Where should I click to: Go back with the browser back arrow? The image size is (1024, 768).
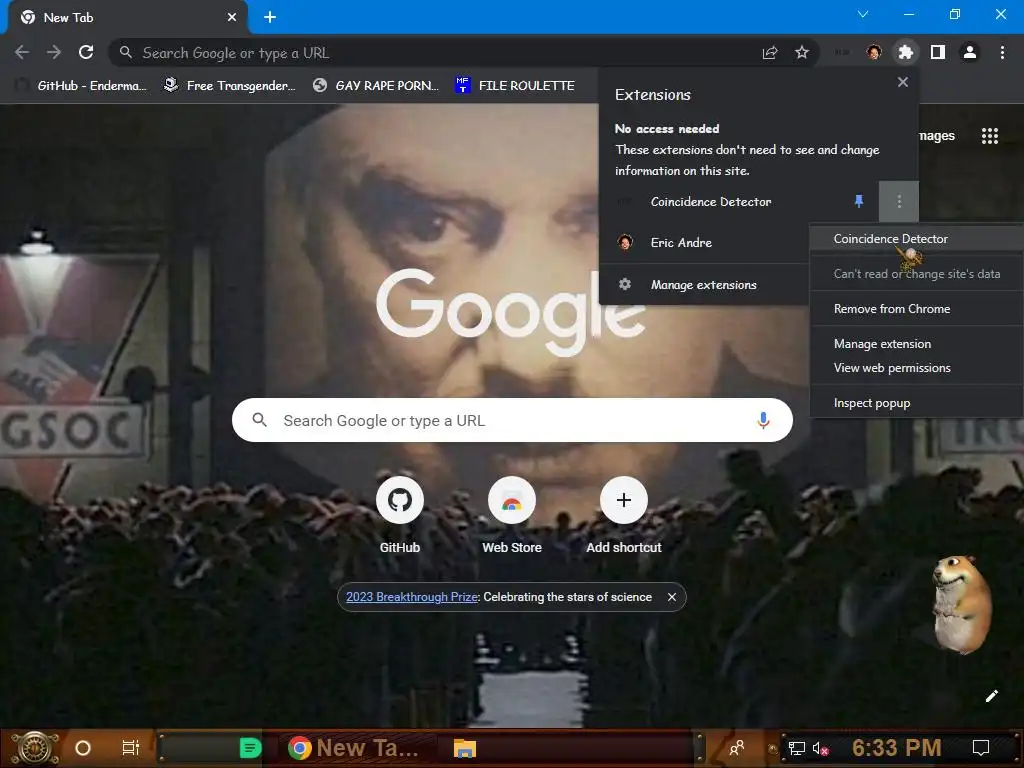(22, 52)
